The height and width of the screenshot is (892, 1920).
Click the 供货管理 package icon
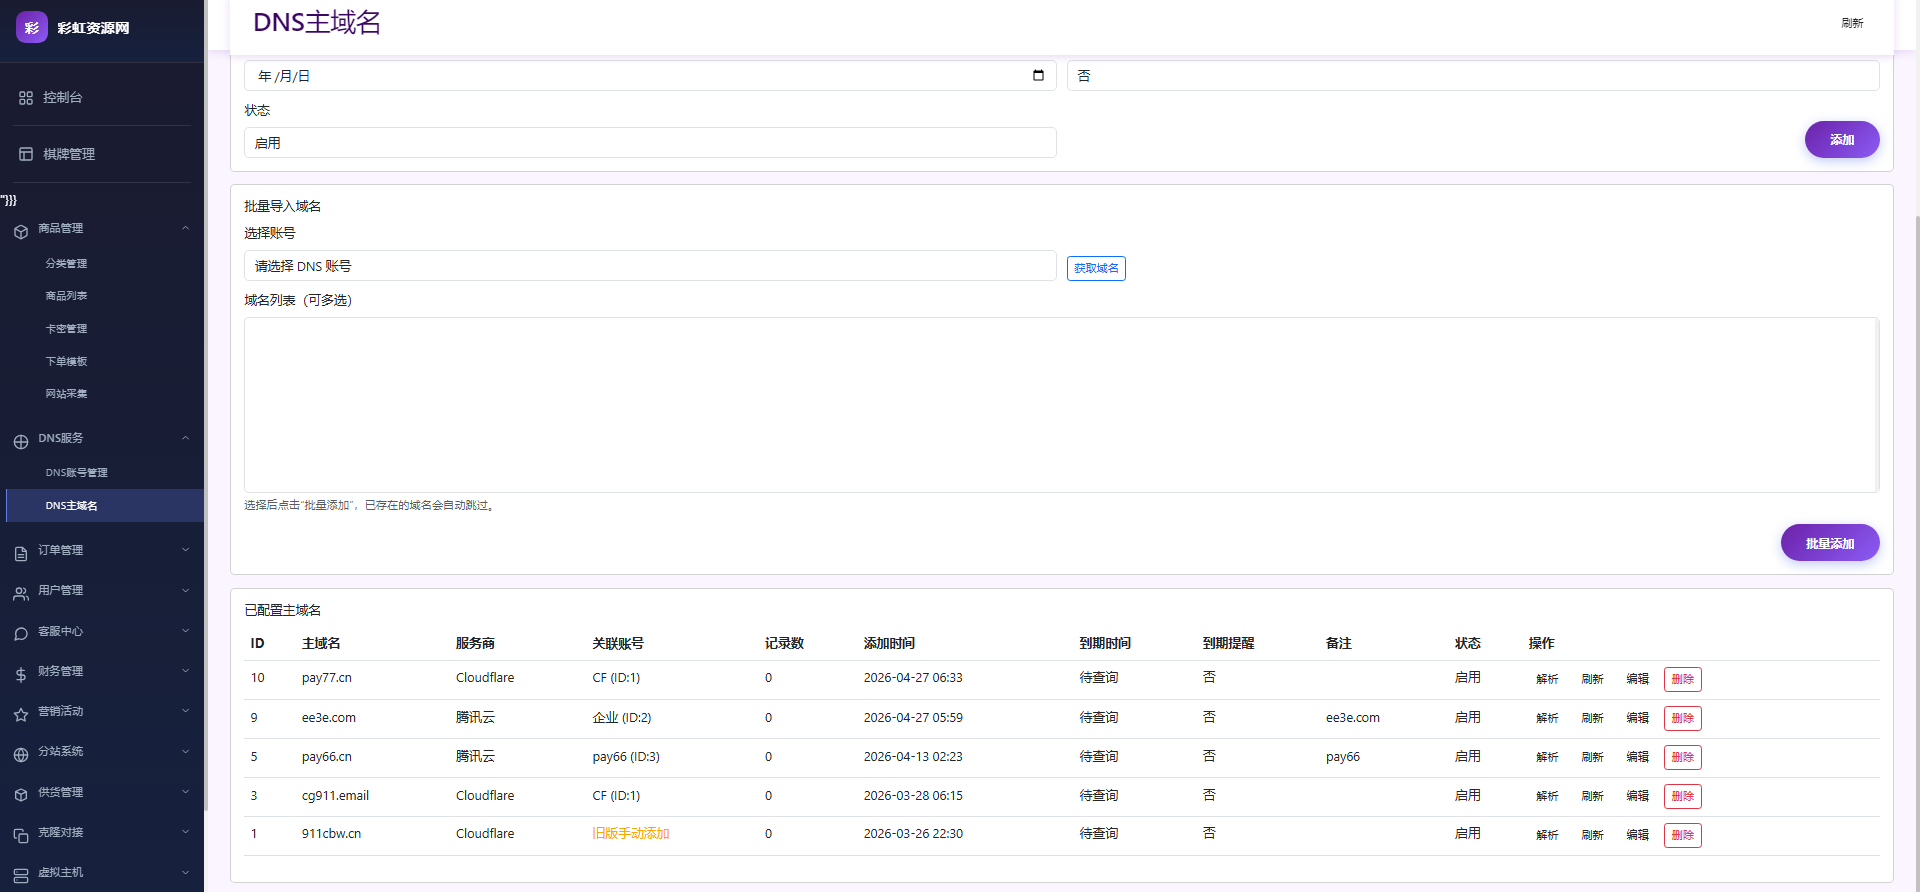click(x=21, y=795)
